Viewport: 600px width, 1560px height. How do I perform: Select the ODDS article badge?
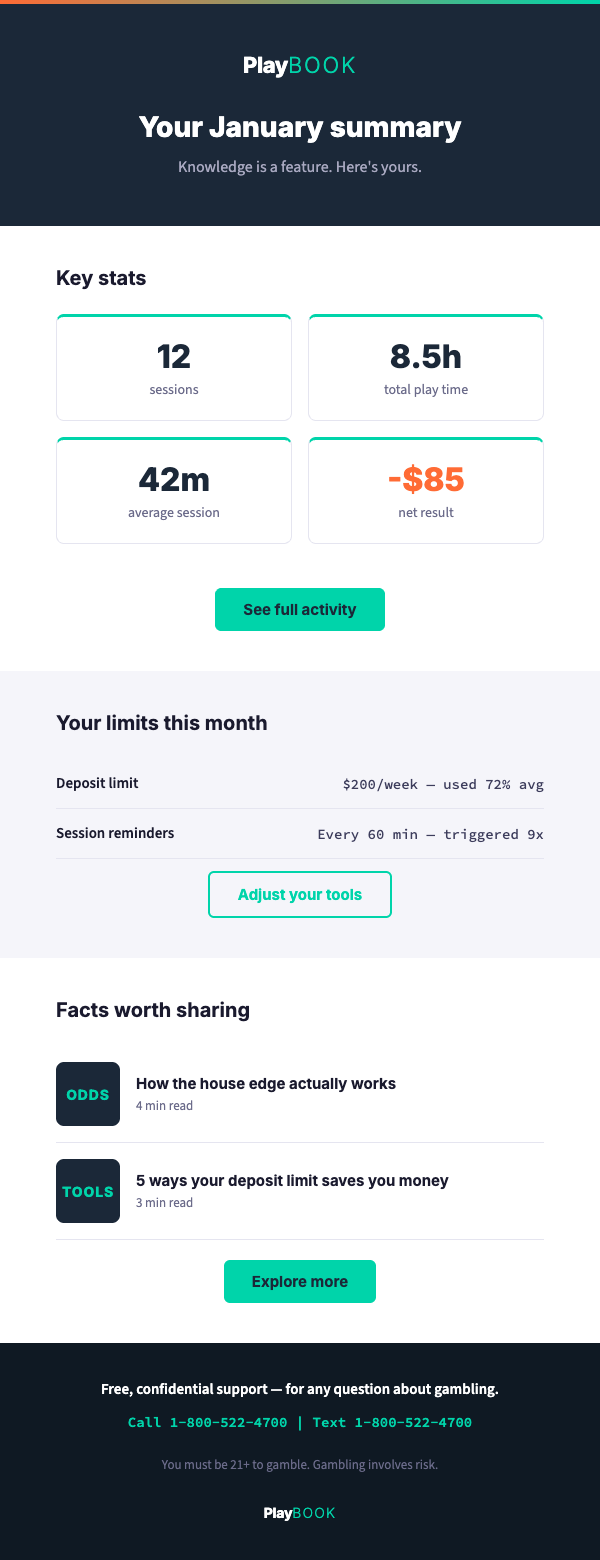pyautogui.click(x=88, y=1093)
